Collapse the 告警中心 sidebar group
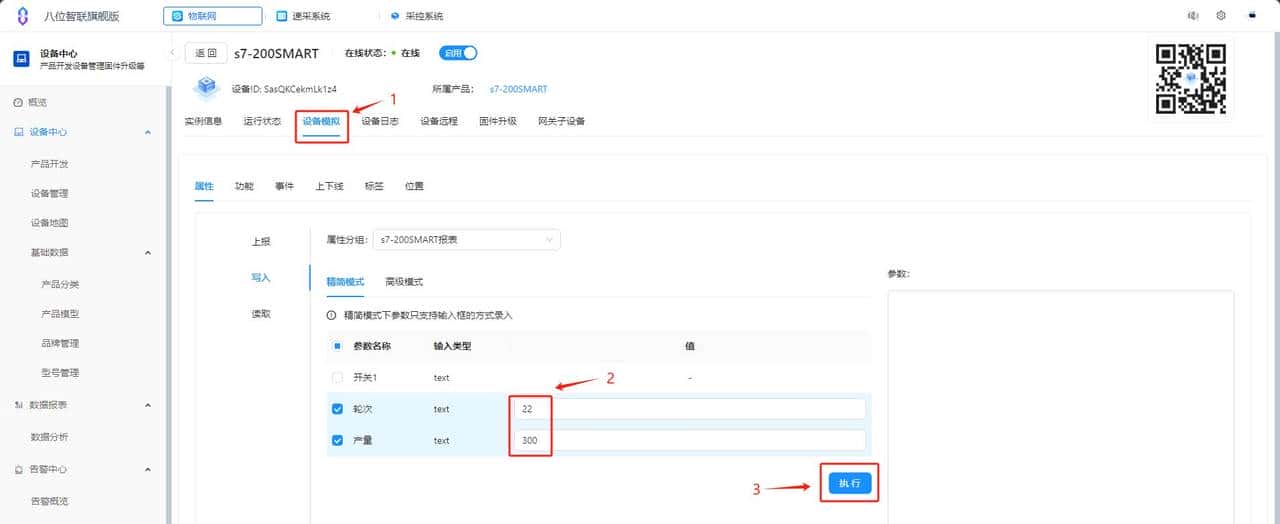Image resolution: width=1280 pixels, height=524 pixels. (148, 469)
